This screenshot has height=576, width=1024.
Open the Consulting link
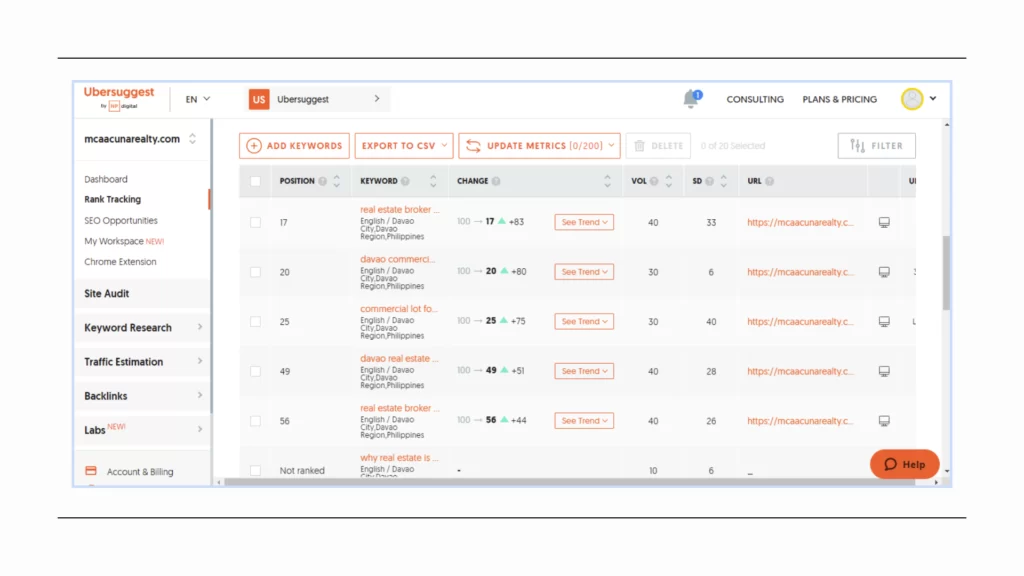coord(755,99)
